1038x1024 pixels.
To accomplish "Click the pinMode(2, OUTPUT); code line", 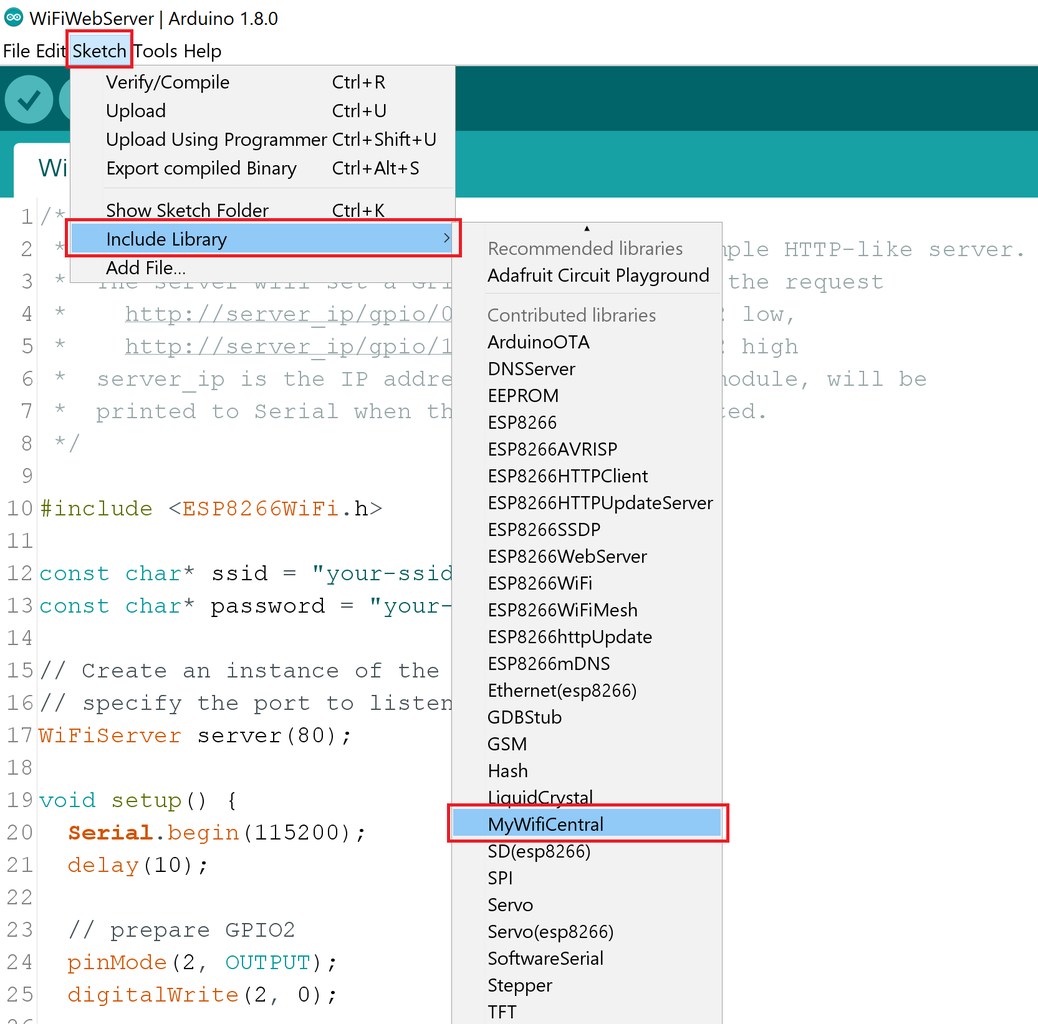I will (202, 962).
